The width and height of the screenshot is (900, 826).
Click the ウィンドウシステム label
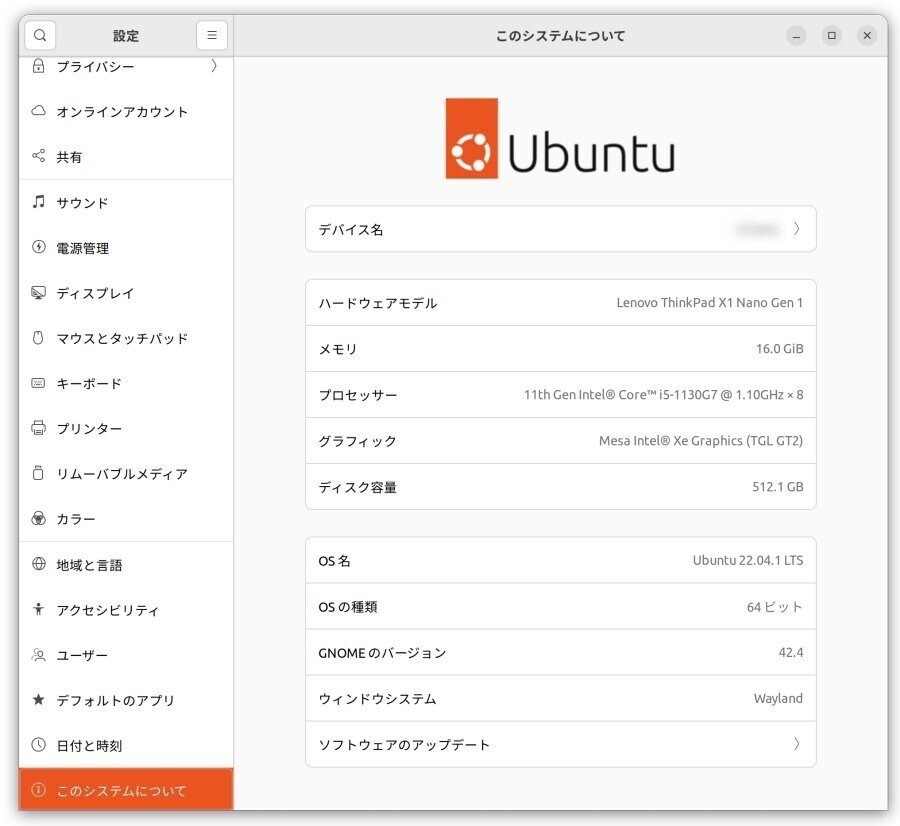pyautogui.click(x=377, y=699)
